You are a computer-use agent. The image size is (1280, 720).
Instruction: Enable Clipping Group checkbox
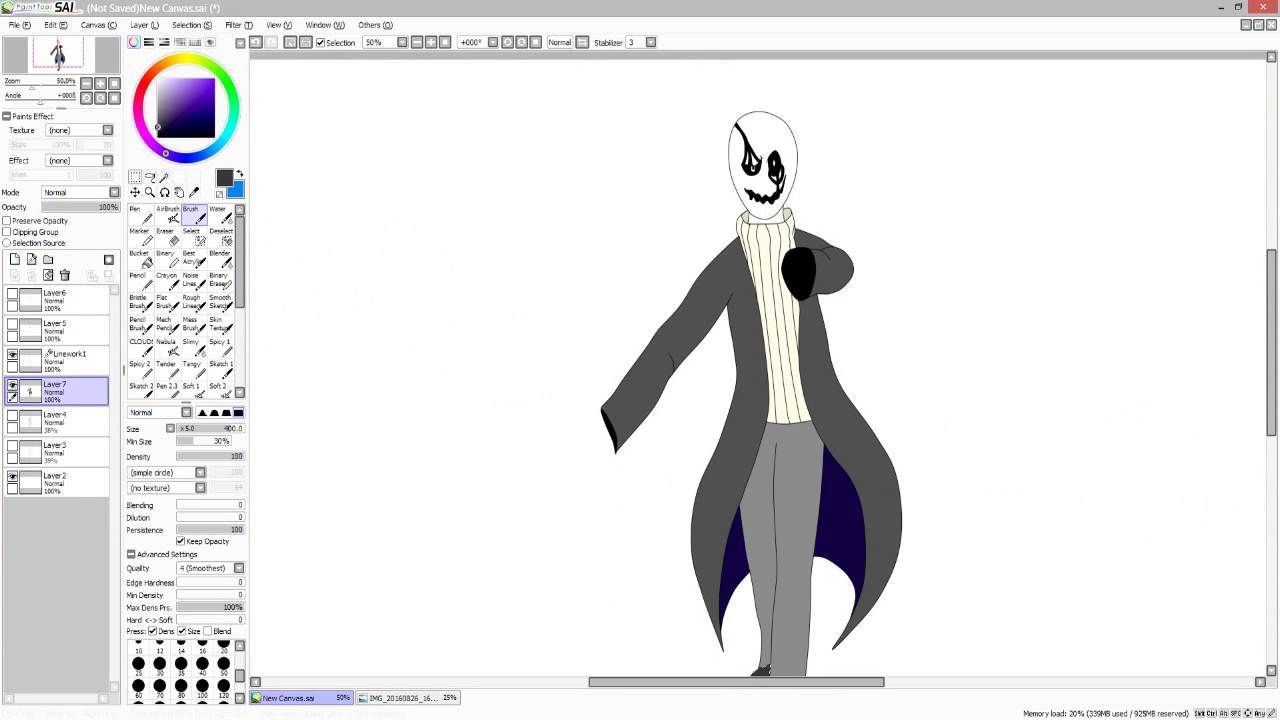point(7,232)
